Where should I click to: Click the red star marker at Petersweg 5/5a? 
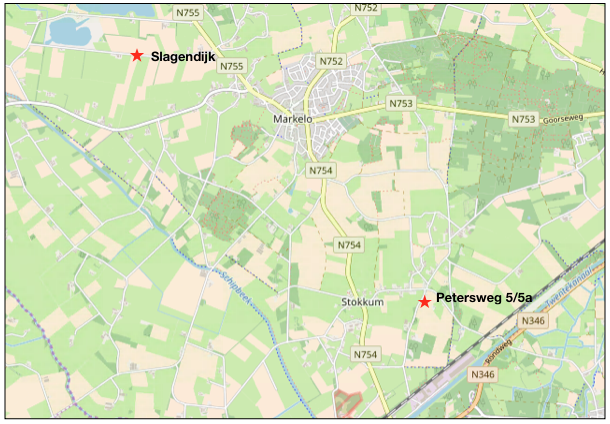(x=424, y=301)
